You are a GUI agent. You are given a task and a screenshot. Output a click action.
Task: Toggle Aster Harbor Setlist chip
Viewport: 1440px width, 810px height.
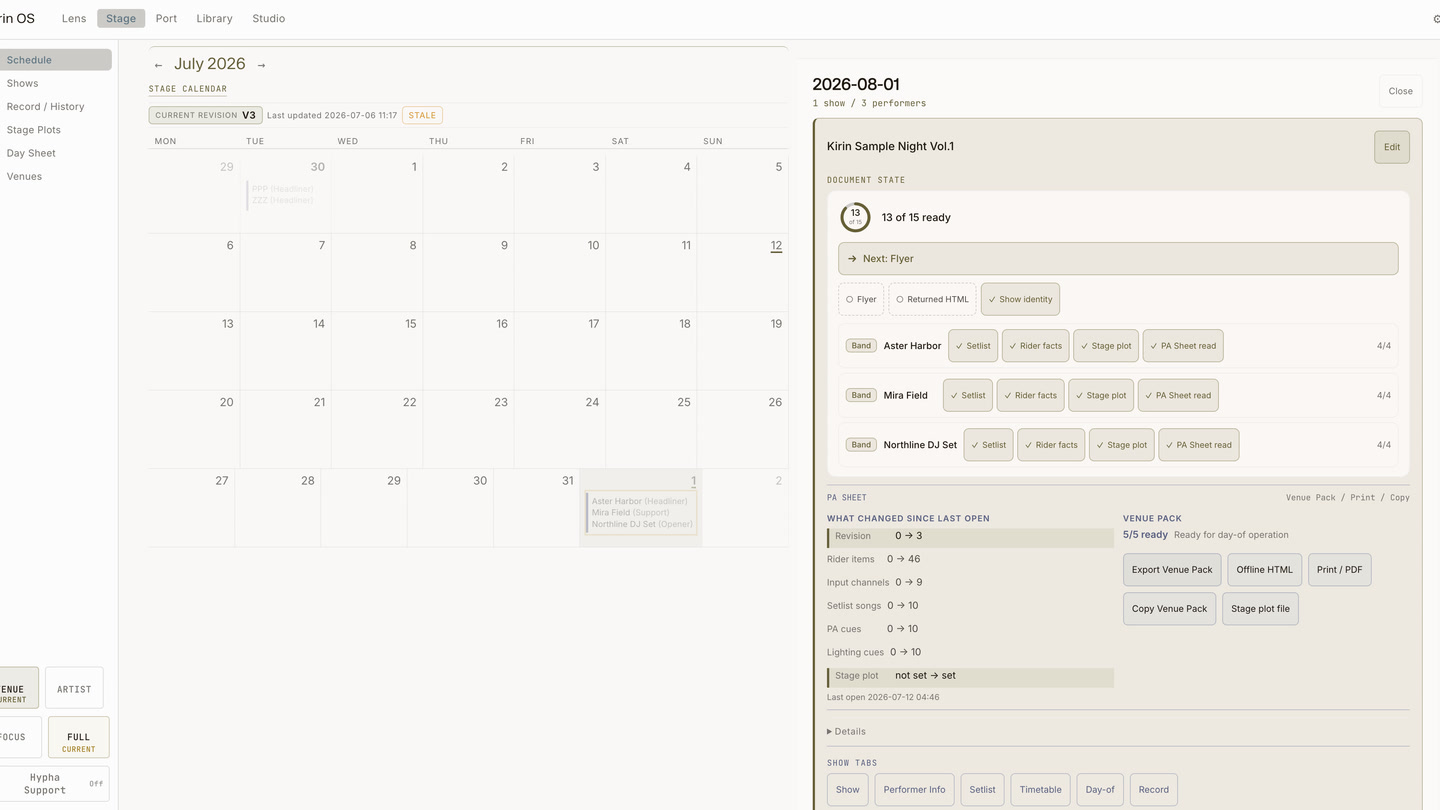click(973, 346)
